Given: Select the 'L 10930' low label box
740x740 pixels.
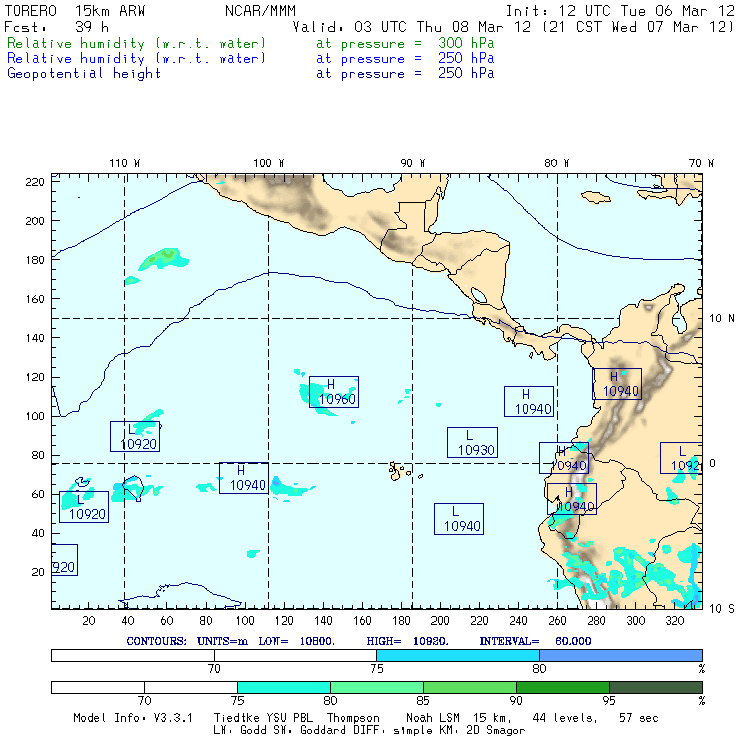Looking at the screenshot, I should (x=472, y=443).
